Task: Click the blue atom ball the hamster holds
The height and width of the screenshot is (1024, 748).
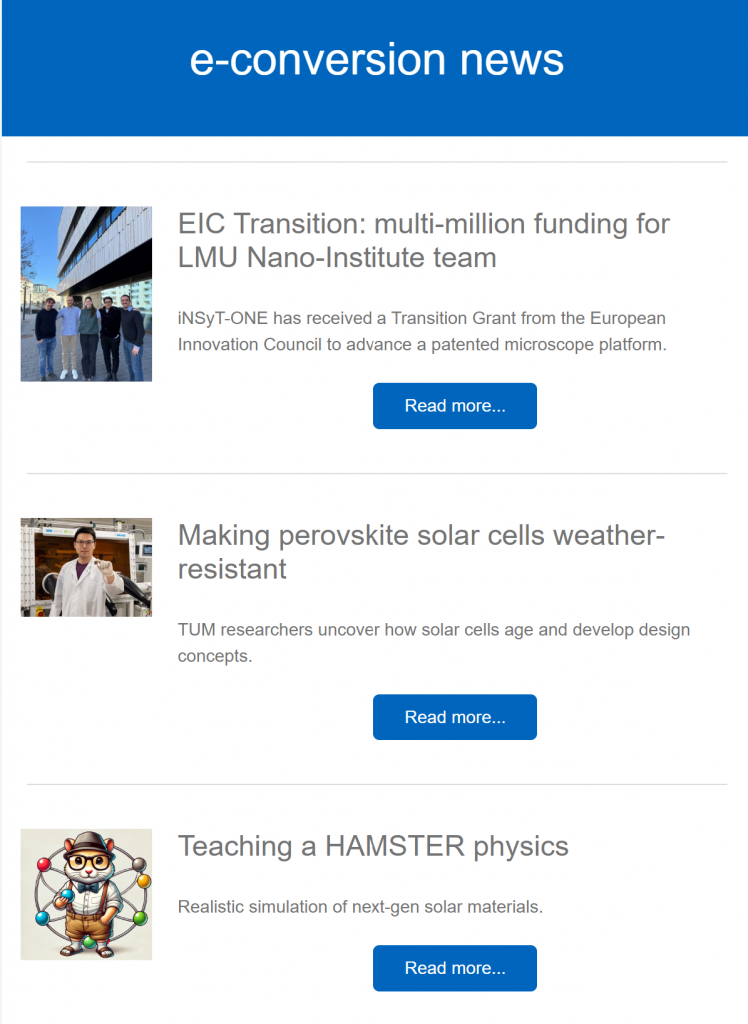Action: pos(67,894)
